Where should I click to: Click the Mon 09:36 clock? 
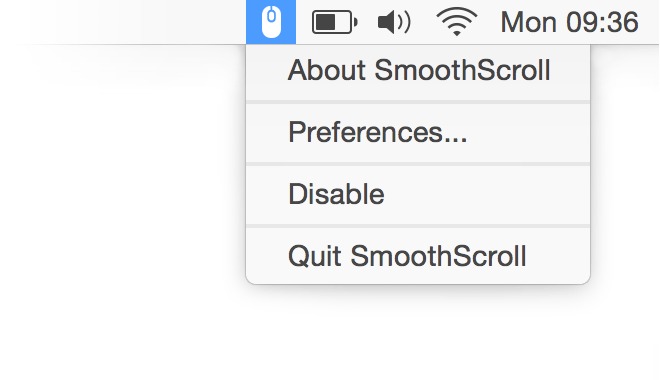[569, 22]
